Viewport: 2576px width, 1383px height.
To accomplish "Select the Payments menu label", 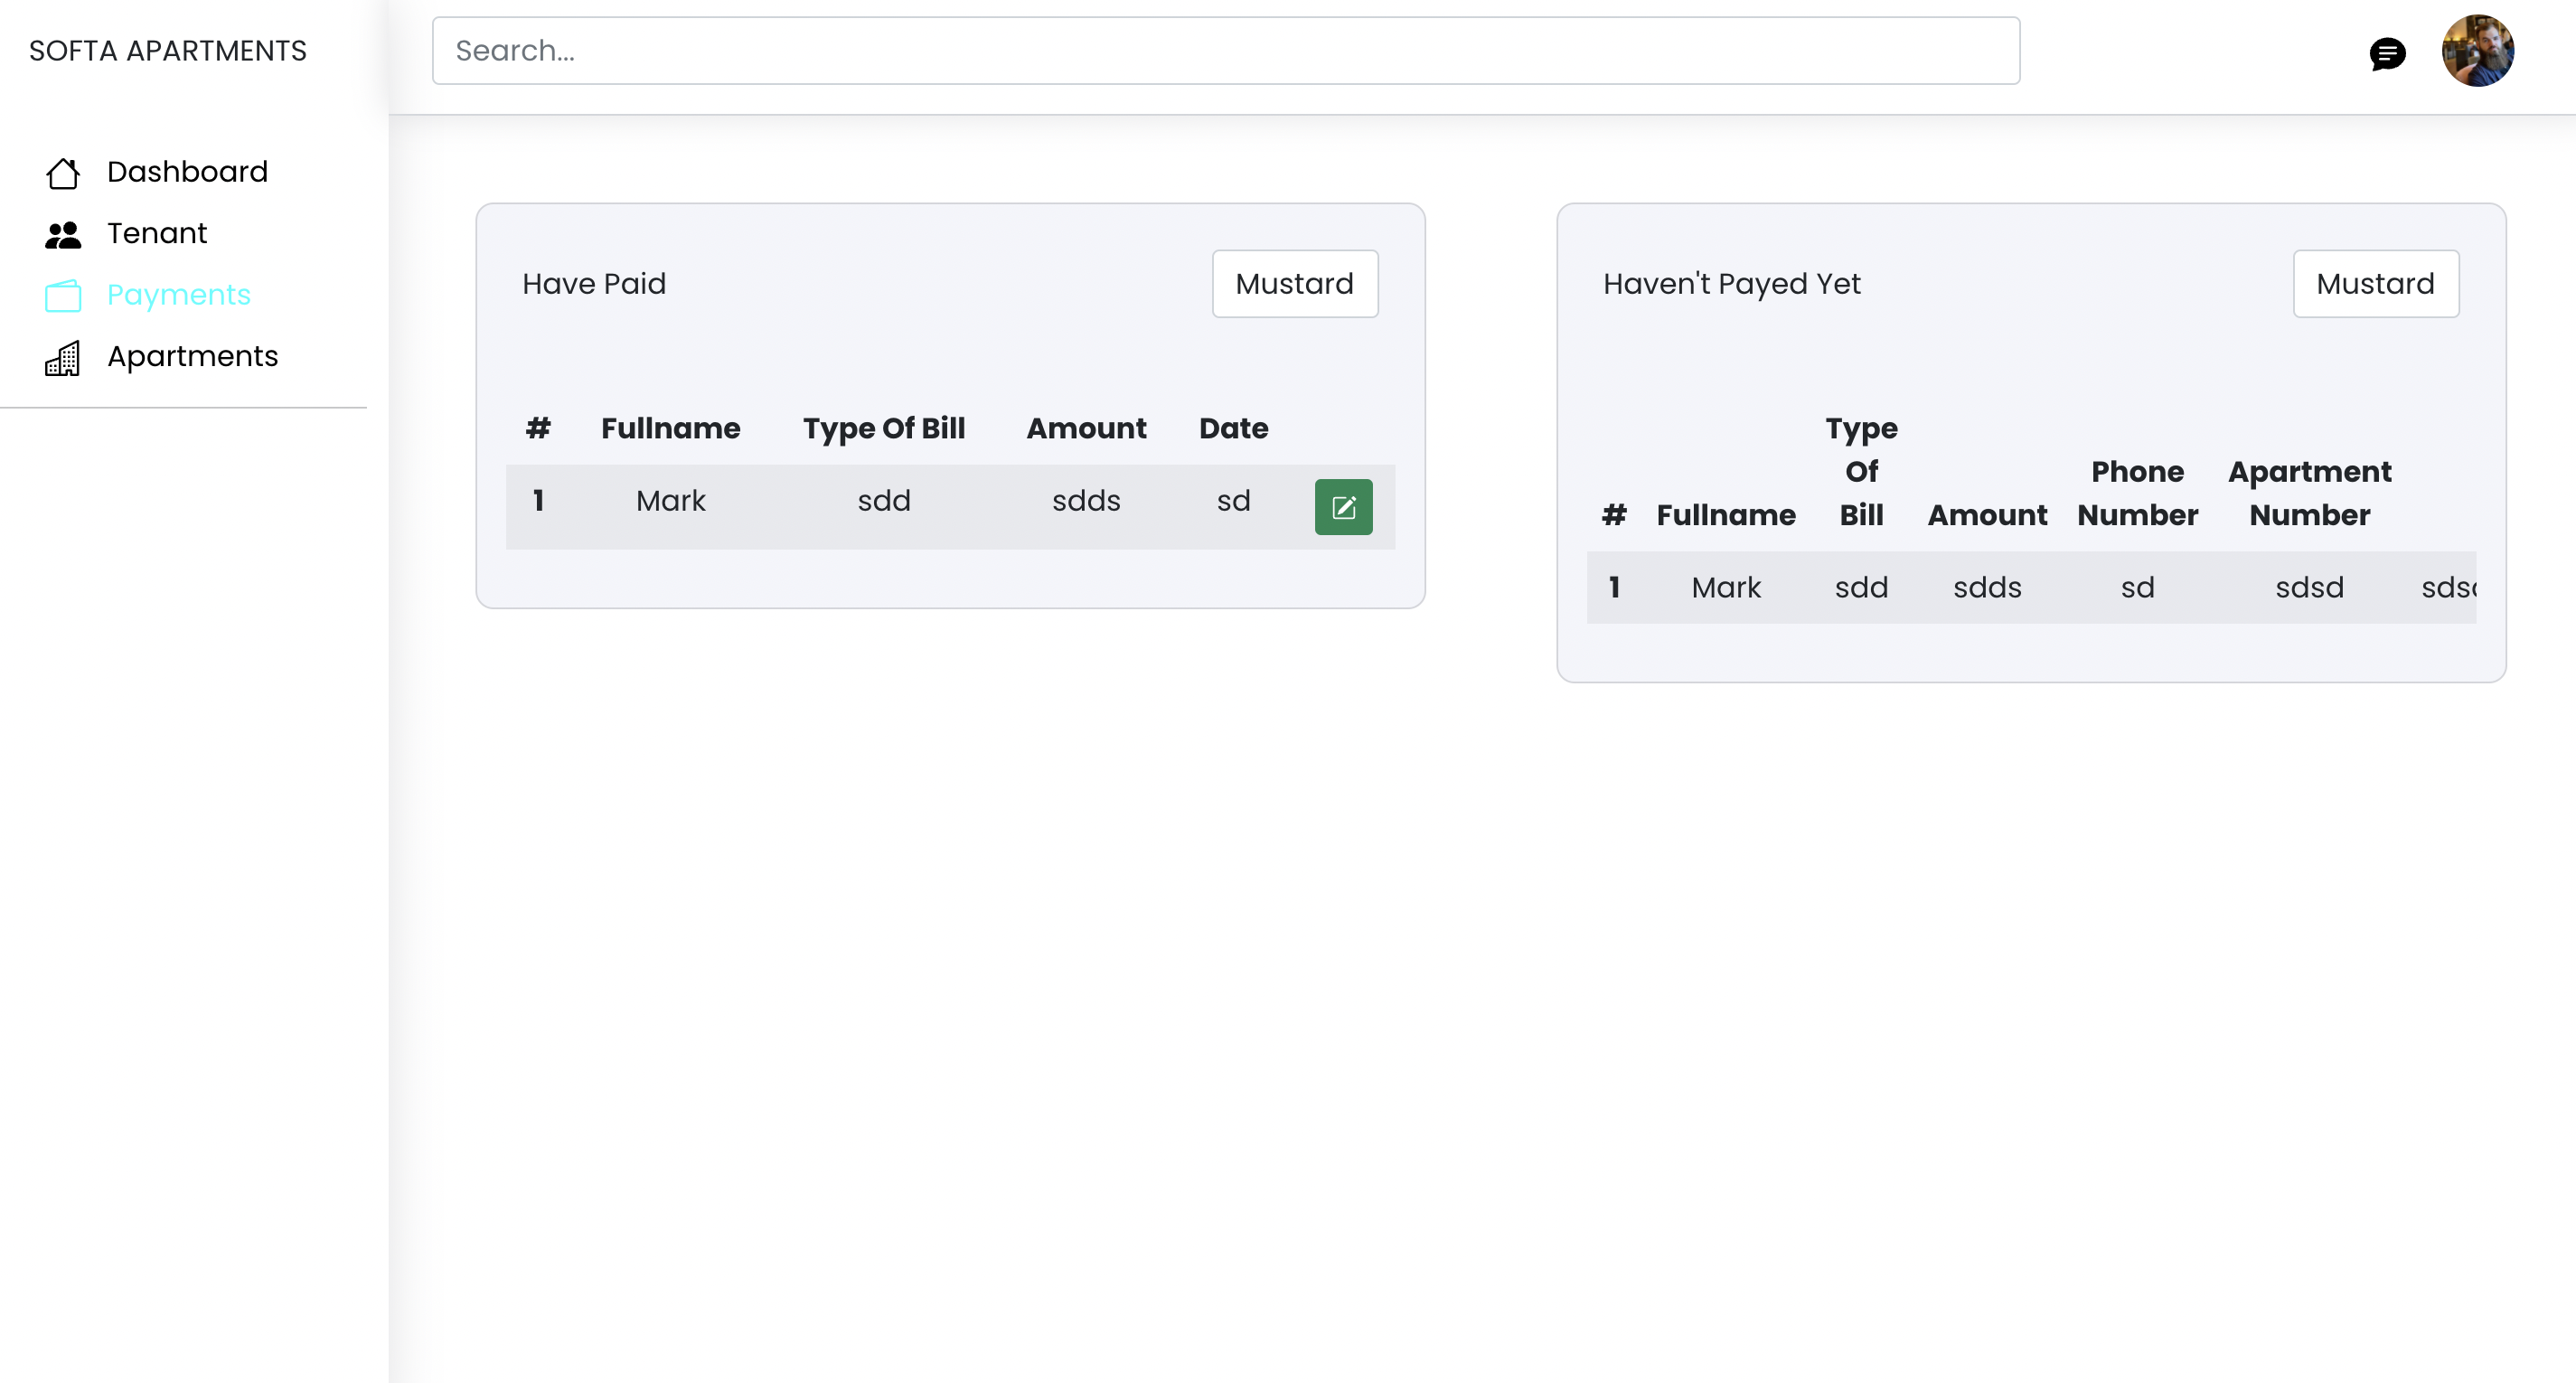I will click(x=179, y=295).
